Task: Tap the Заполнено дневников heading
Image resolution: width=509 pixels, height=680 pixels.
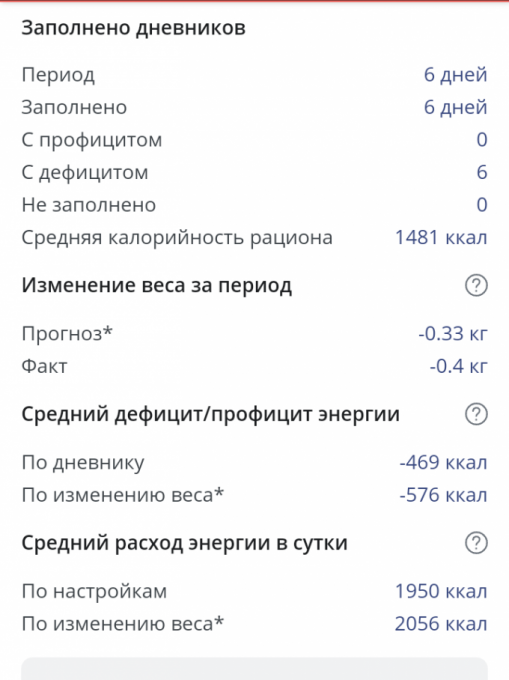Action: 134,28
